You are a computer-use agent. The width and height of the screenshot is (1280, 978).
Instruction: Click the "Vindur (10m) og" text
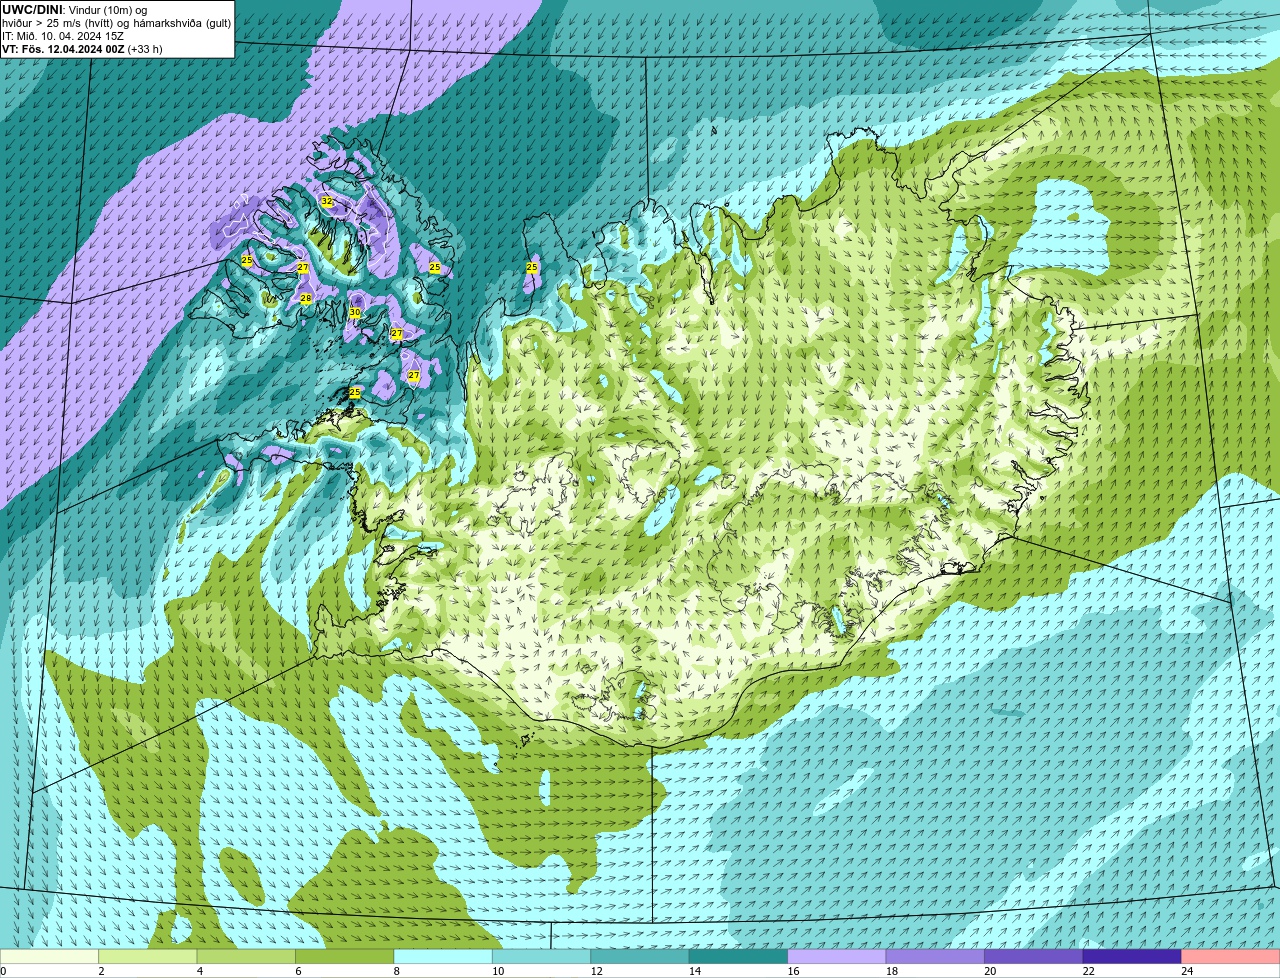pos(106,10)
